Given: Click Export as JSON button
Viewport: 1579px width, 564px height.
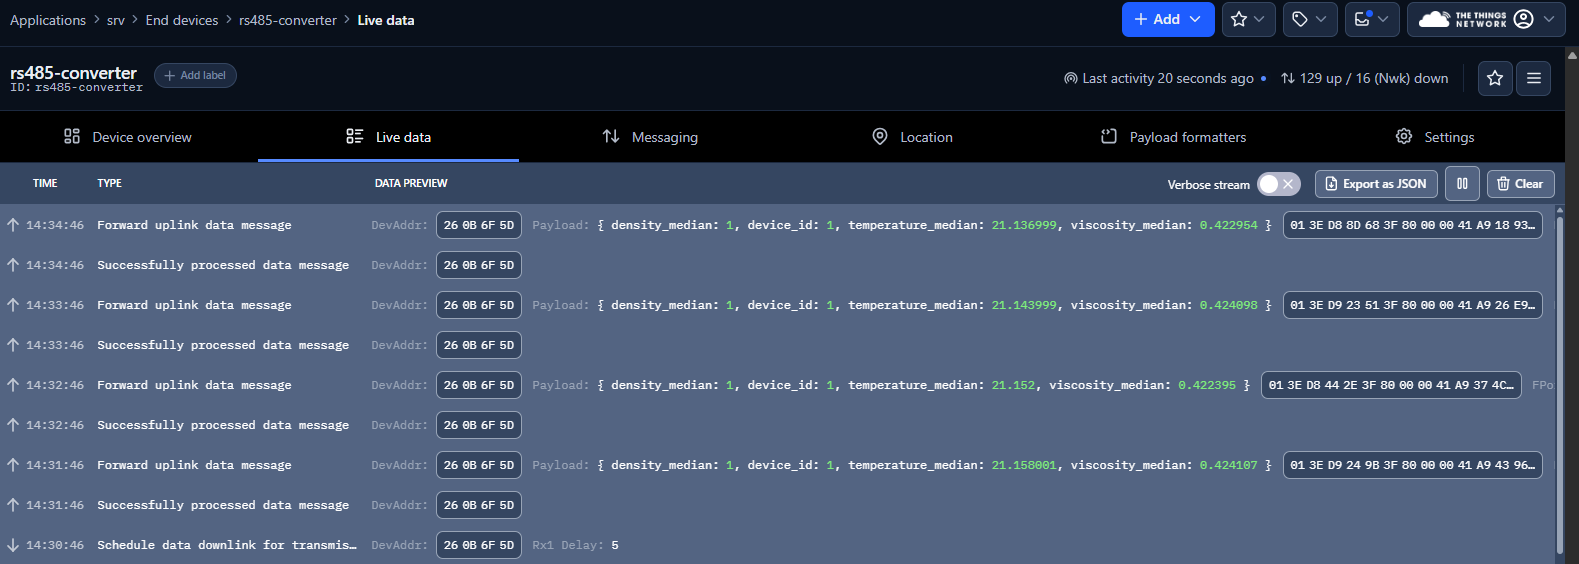Looking at the screenshot, I should (1376, 184).
